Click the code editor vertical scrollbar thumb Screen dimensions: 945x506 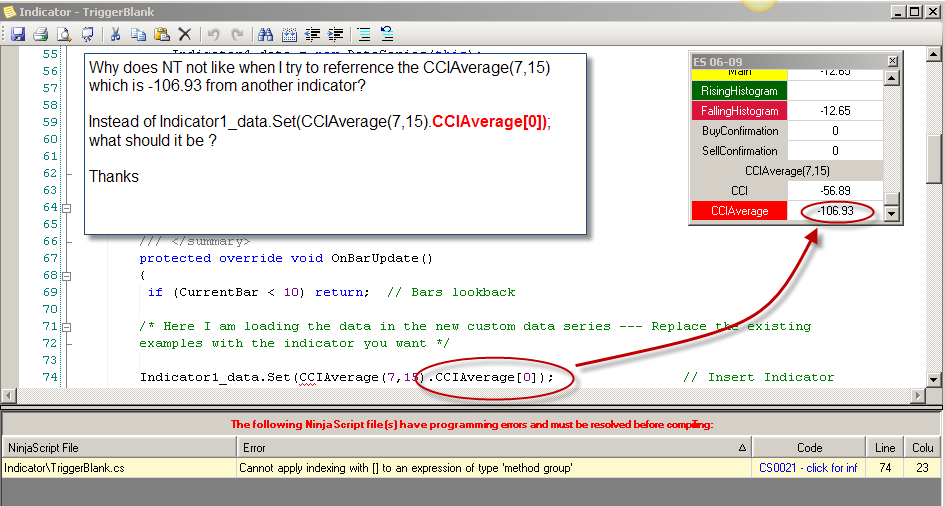(934, 159)
